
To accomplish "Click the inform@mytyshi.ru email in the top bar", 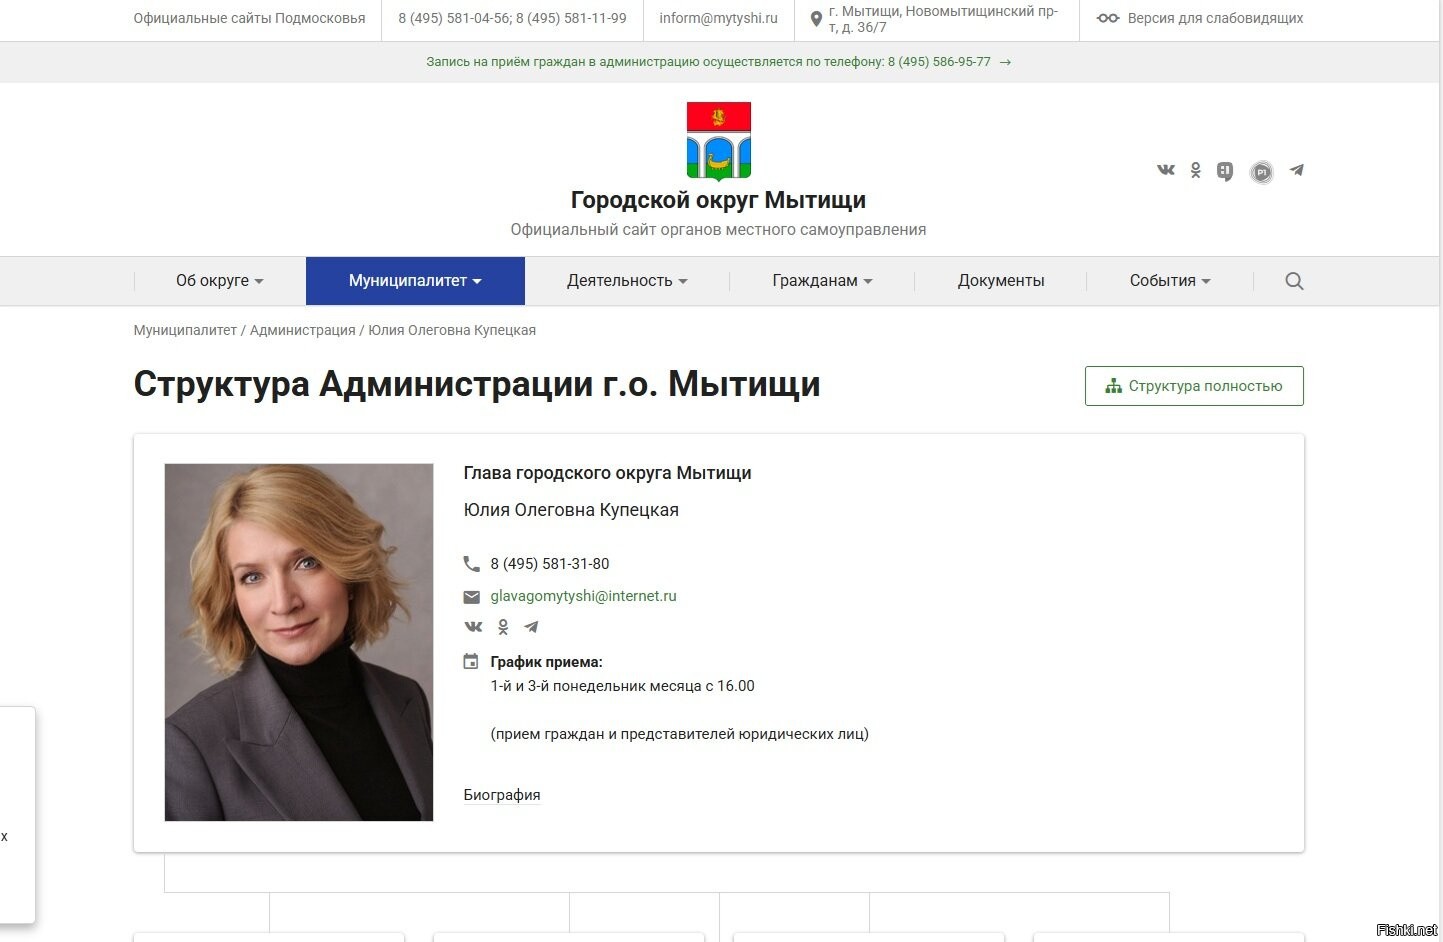I will pyautogui.click(x=718, y=18).
